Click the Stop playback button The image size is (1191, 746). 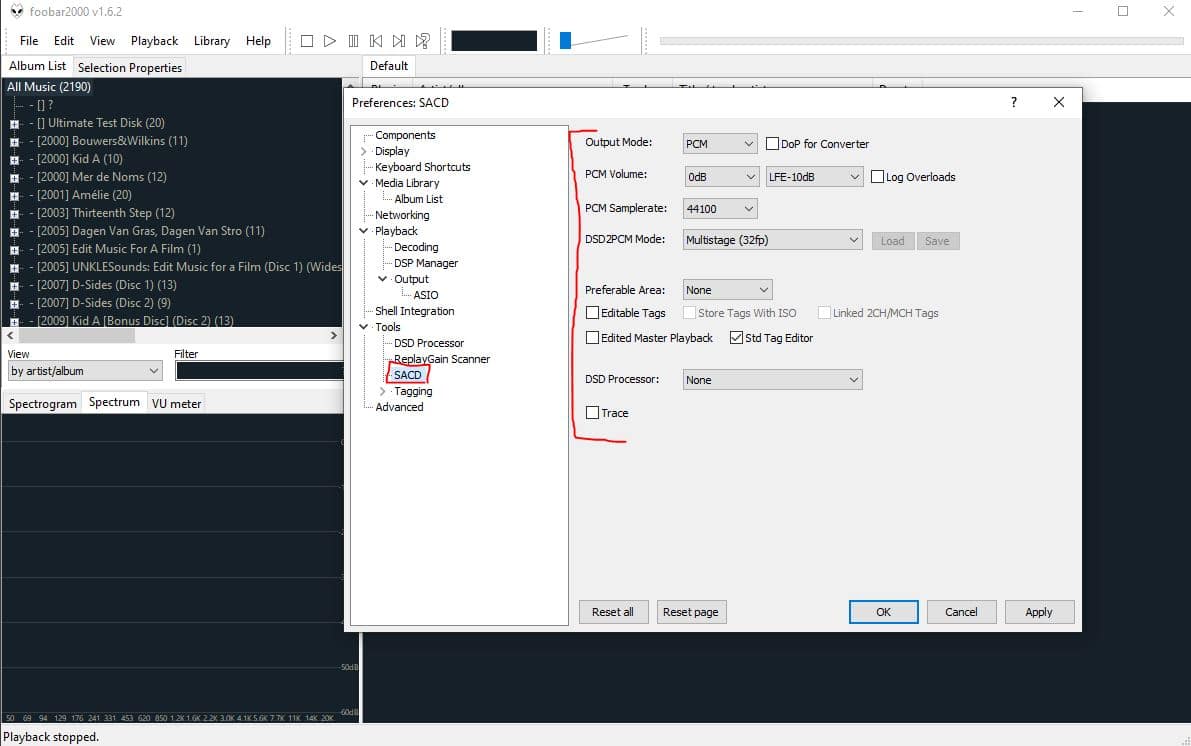(307, 41)
